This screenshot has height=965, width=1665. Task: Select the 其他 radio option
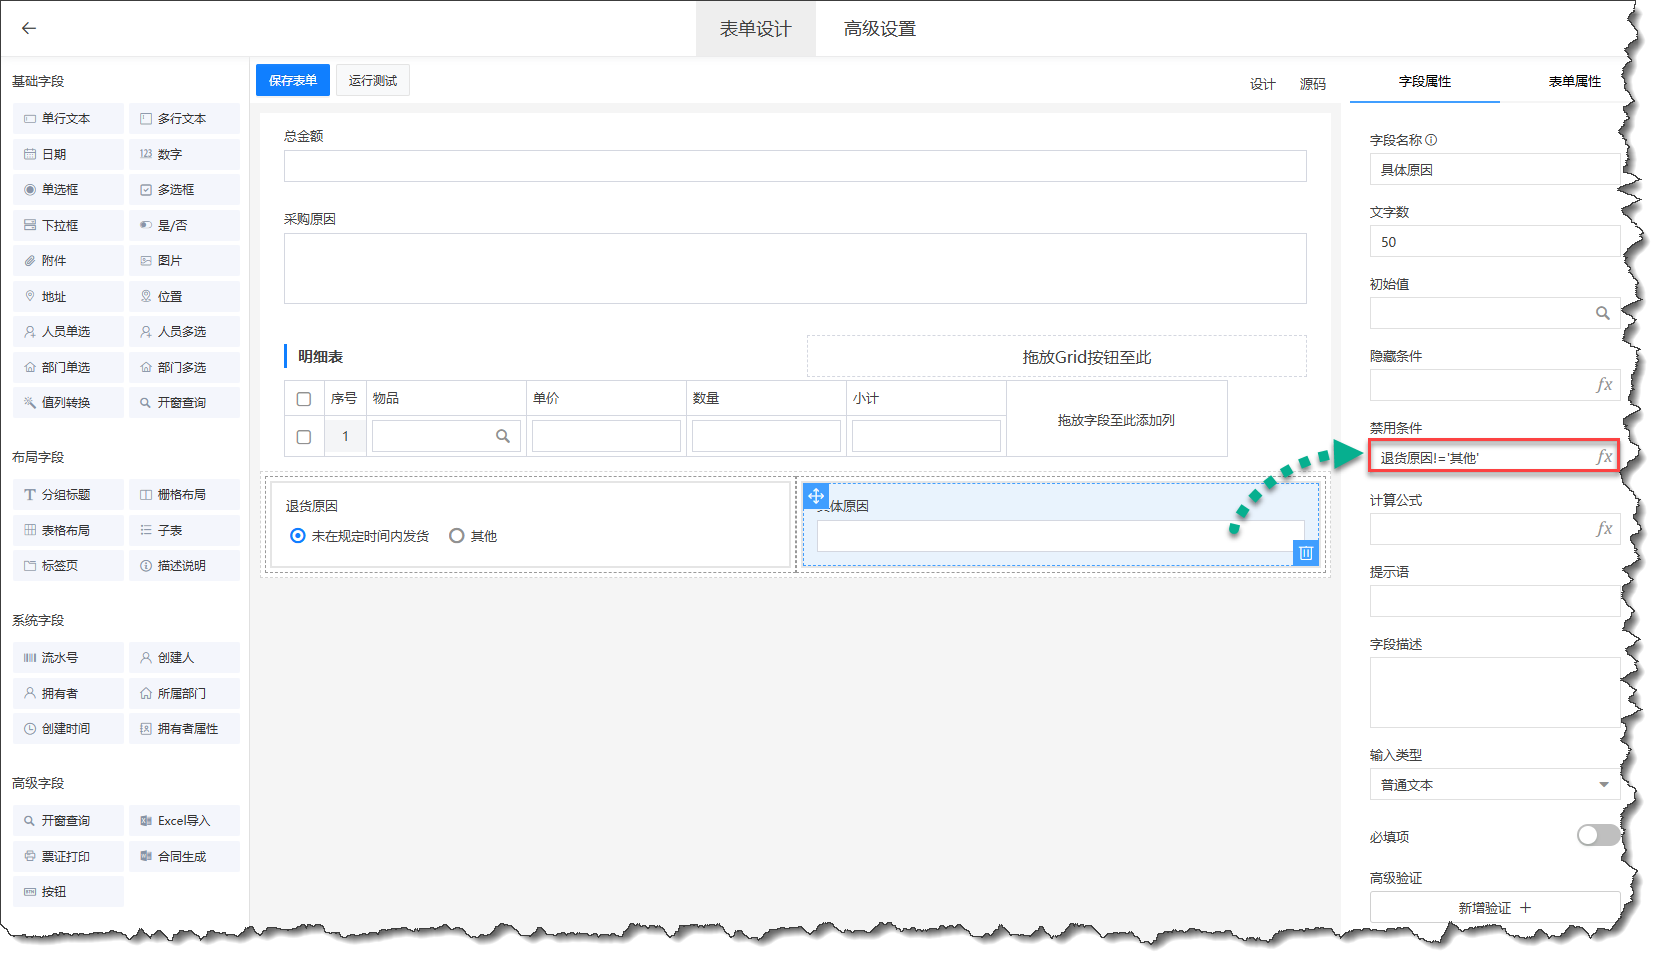[457, 536]
